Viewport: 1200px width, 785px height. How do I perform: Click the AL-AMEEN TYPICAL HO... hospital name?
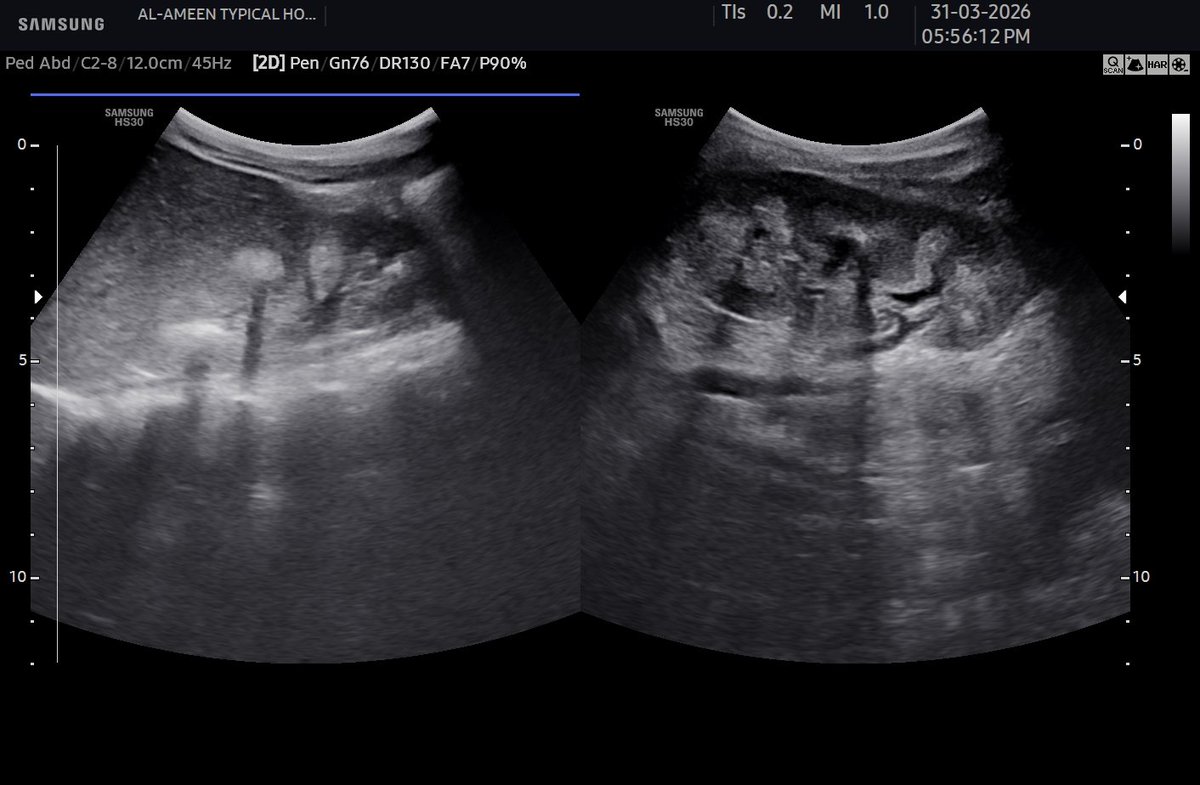click(227, 15)
